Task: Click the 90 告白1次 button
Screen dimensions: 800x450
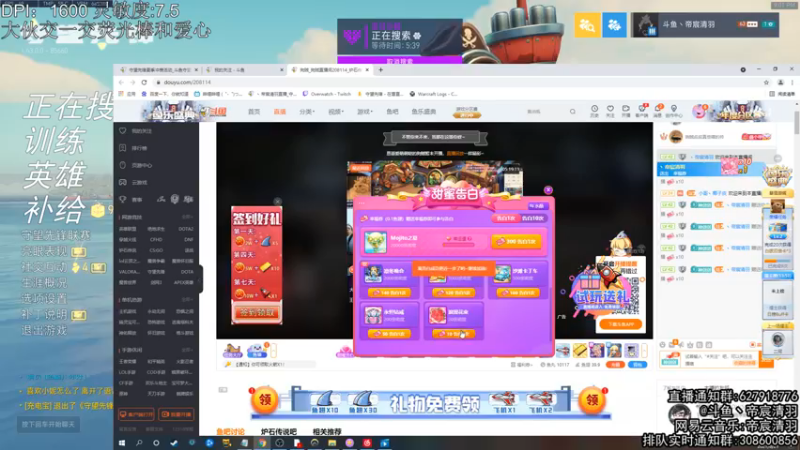Action: [389, 334]
